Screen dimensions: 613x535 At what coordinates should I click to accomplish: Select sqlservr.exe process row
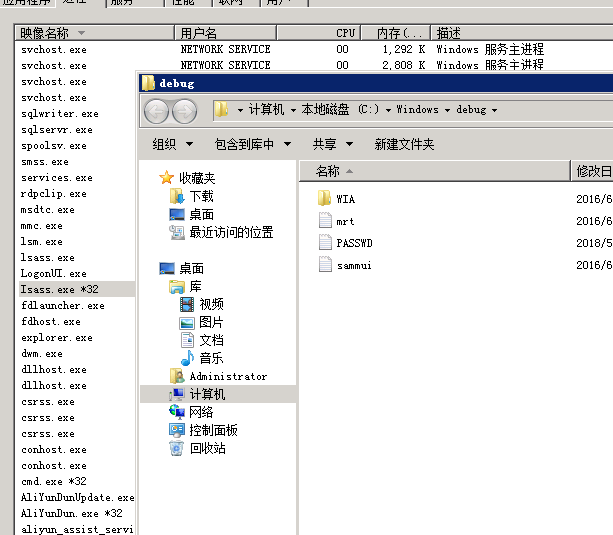(x=77, y=130)
